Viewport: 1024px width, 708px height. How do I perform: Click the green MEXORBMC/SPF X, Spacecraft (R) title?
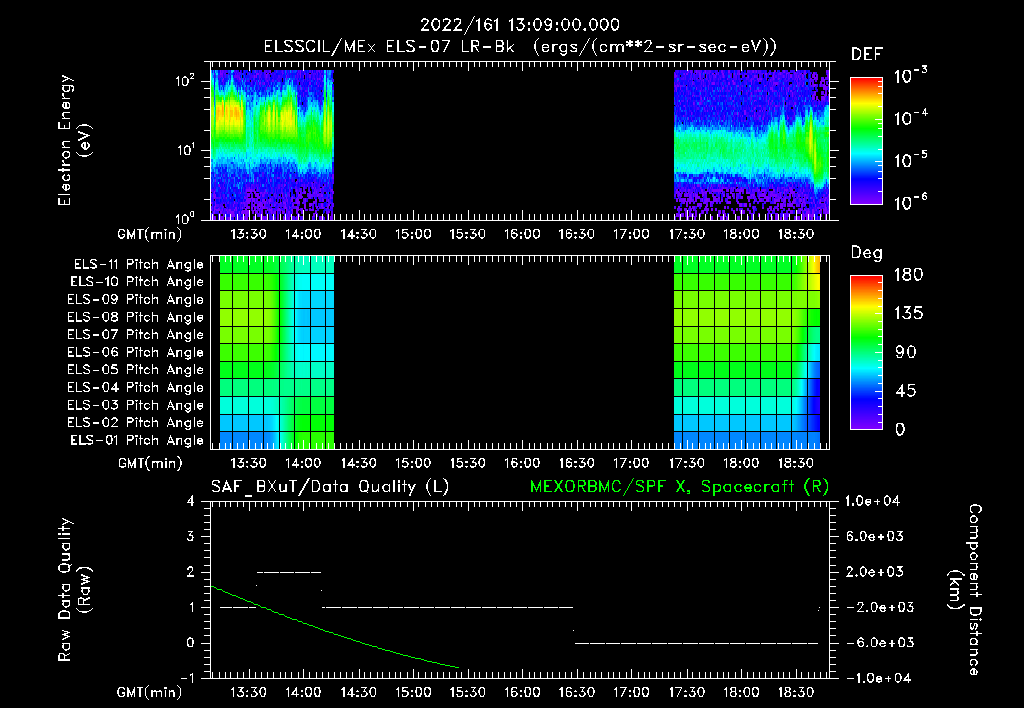click(679, 487)
